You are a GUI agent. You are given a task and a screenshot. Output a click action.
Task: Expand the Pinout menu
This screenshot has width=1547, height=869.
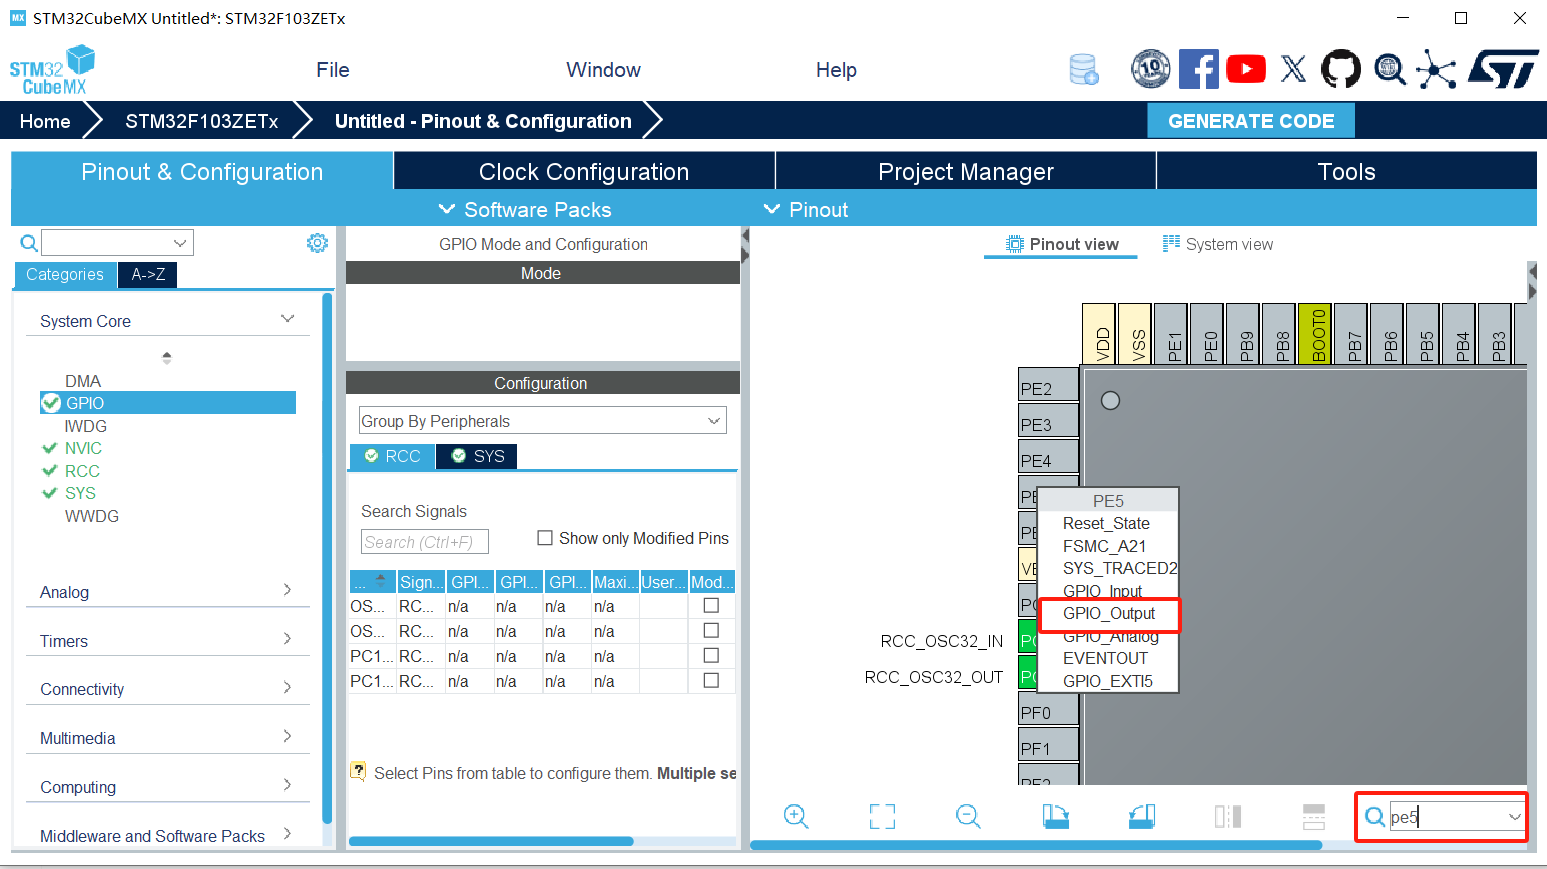(806, 209)
